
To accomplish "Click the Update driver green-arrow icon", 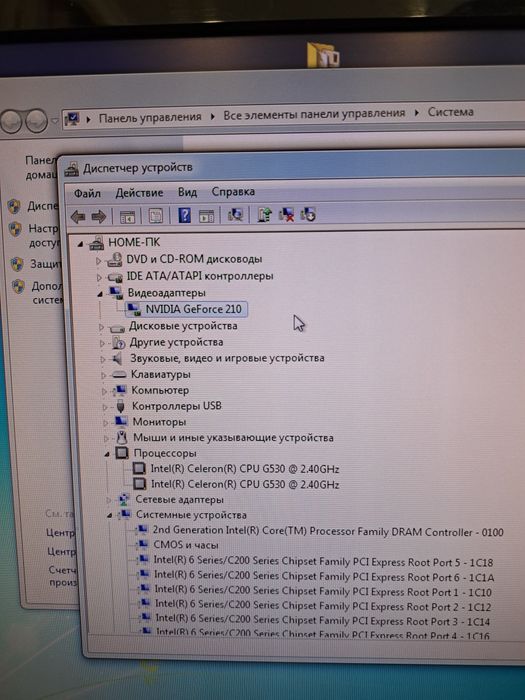I will (264, 215).
